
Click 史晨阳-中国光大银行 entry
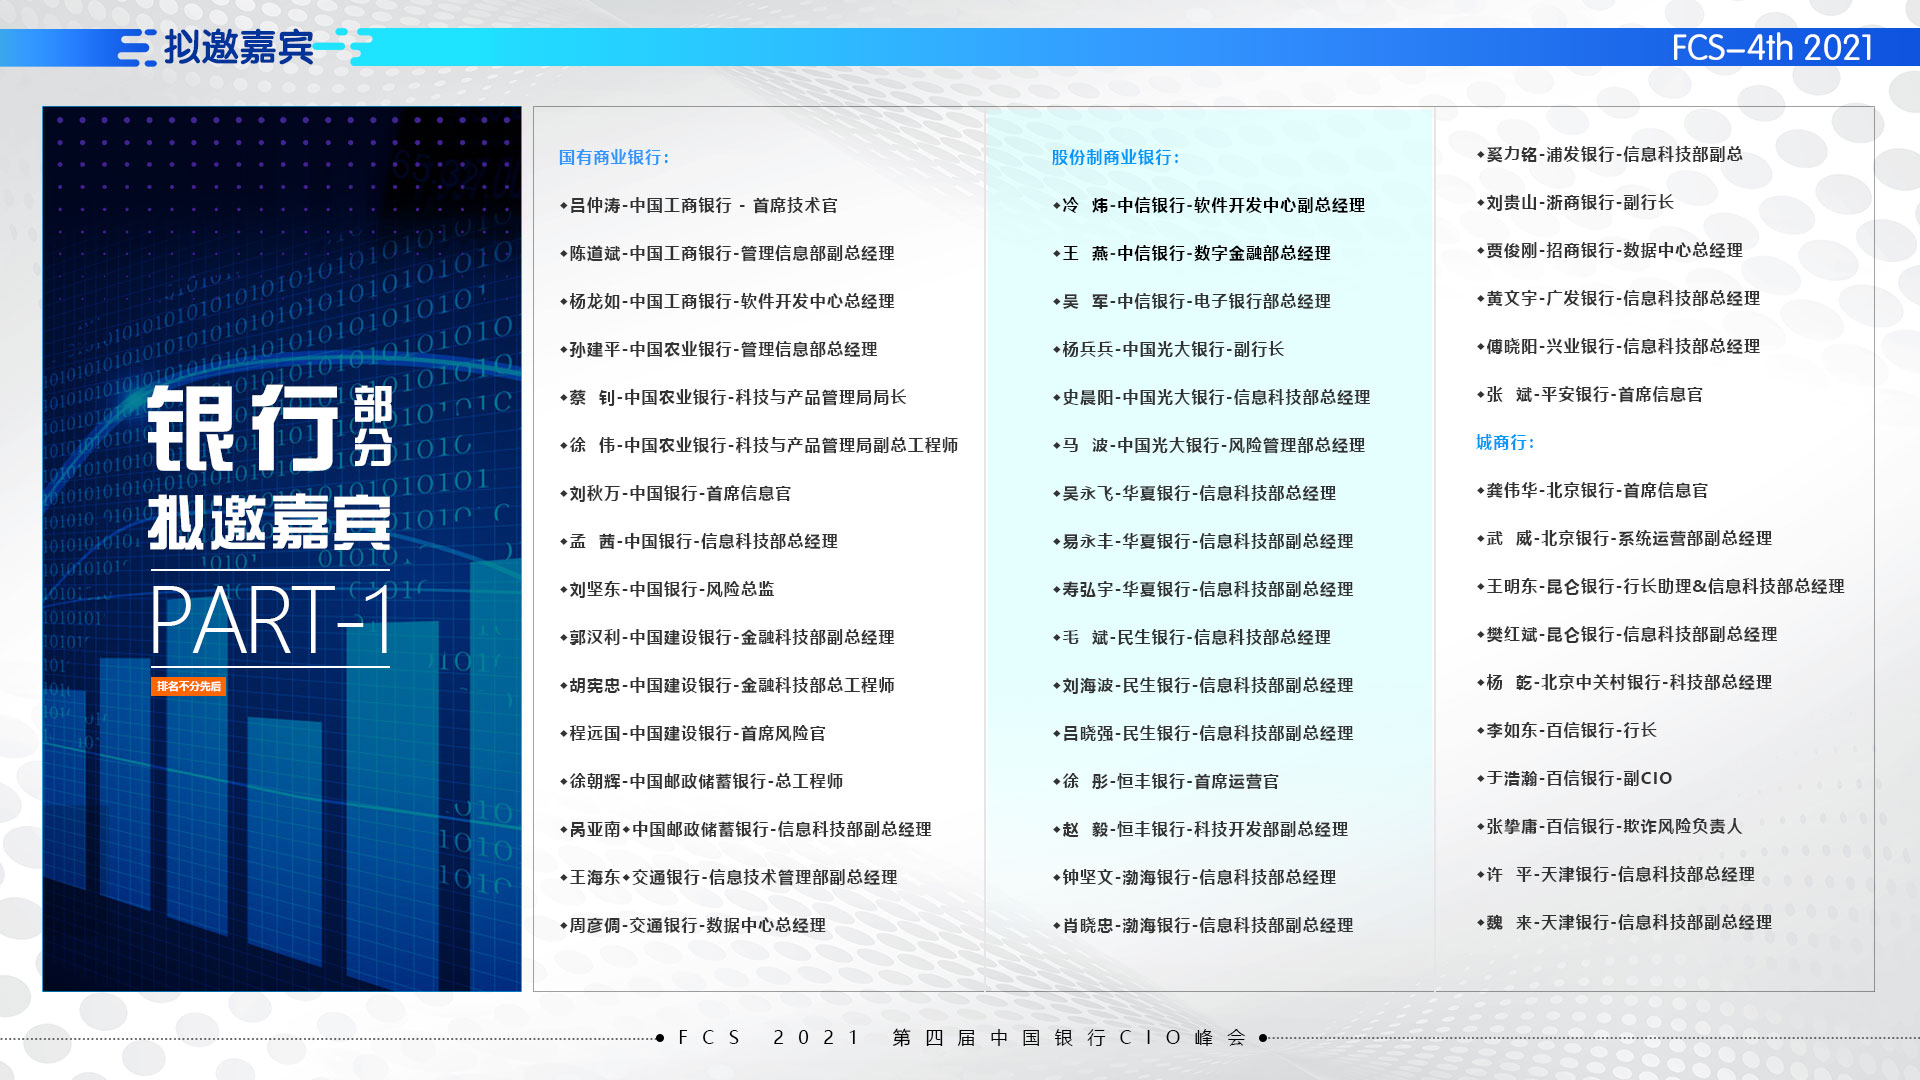(1212, 397)
